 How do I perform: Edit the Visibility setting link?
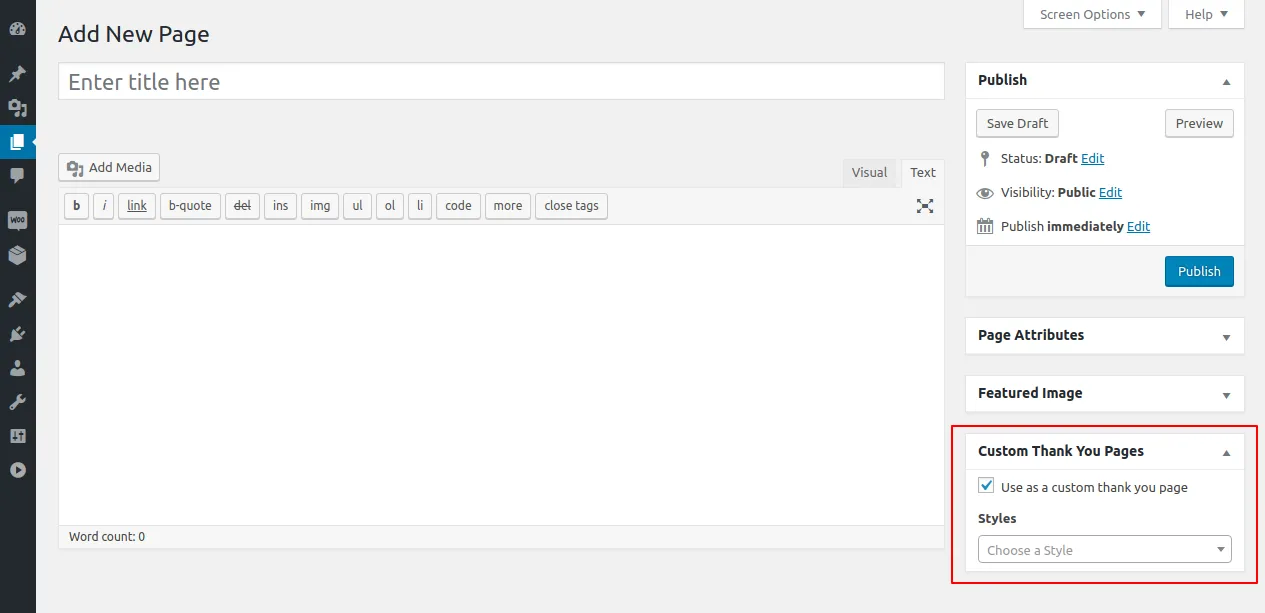(1110, 192)
